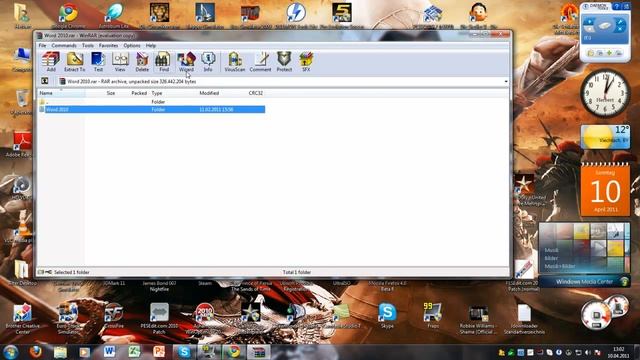The height and width of the screenshot is (360, 640).
Task: Click the Windows Start button
Action: (x=11, y=351)
